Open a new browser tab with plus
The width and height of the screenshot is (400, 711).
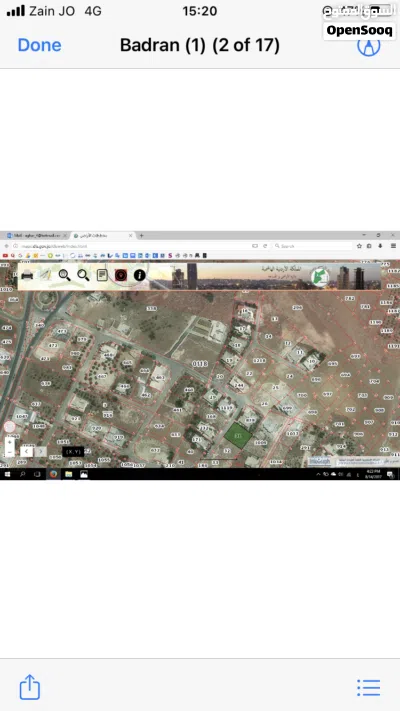coord(141,235)
